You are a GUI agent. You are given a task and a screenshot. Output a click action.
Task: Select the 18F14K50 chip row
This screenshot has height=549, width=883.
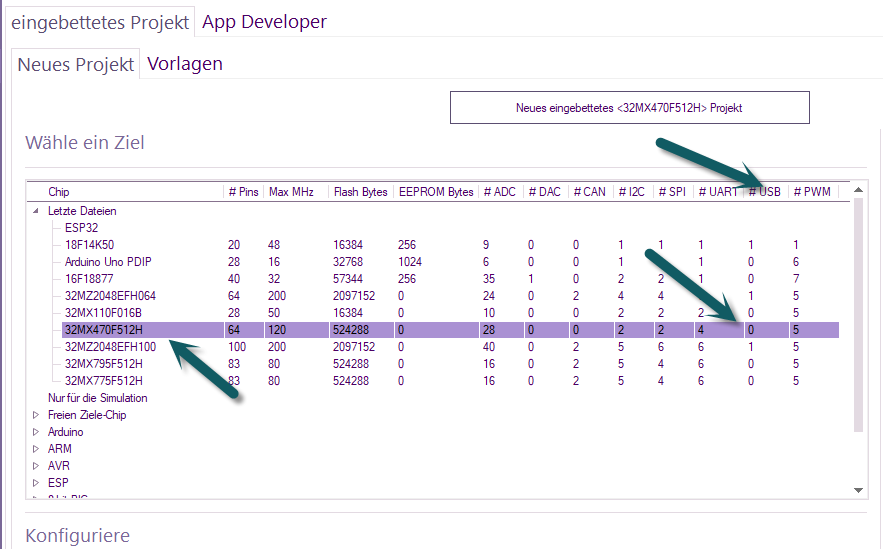[450, 245]
